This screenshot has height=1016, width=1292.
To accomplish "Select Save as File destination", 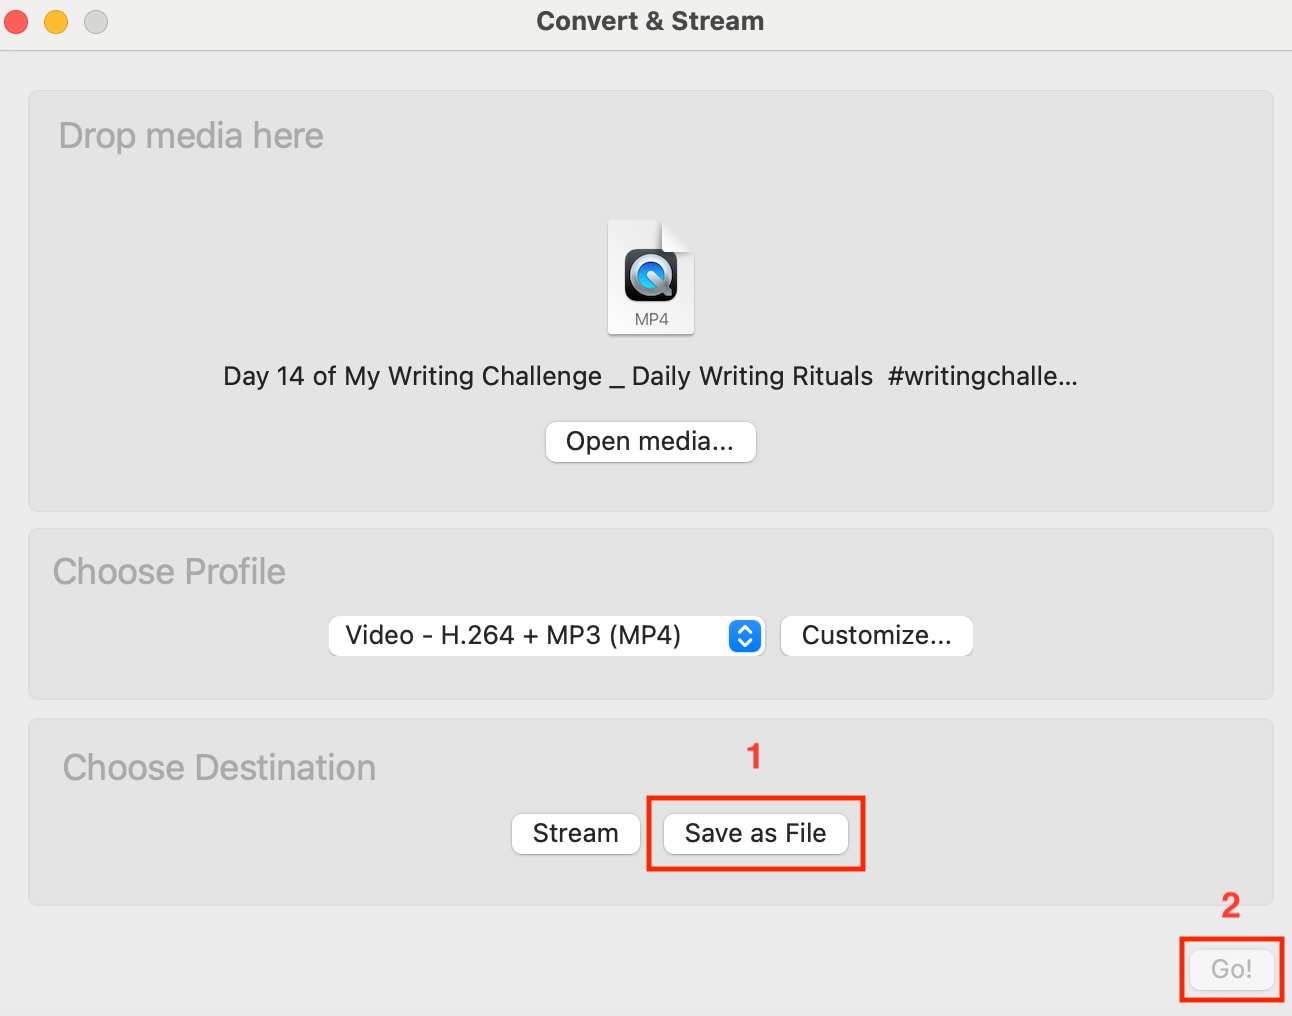I will click(x=754, y=833).
